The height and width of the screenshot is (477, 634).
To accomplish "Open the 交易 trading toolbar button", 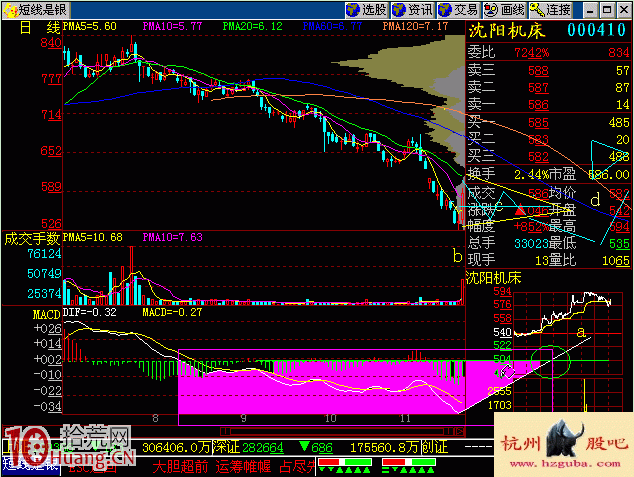I will click(459, 10).
